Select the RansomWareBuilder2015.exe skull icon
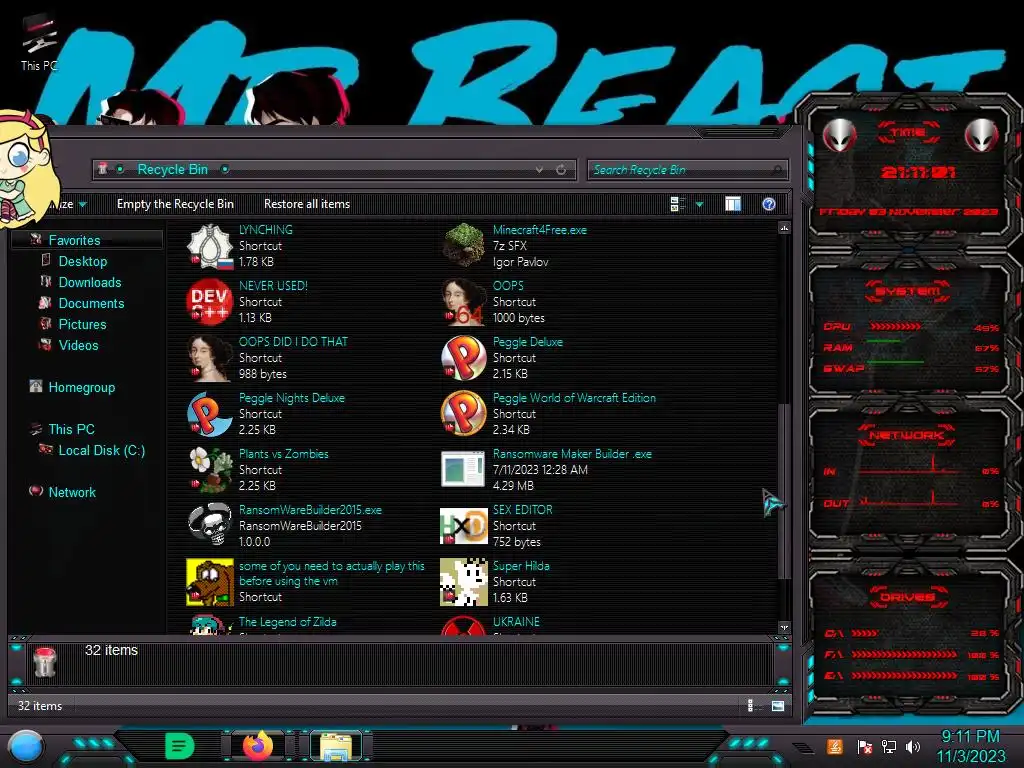 click(210, 526)
